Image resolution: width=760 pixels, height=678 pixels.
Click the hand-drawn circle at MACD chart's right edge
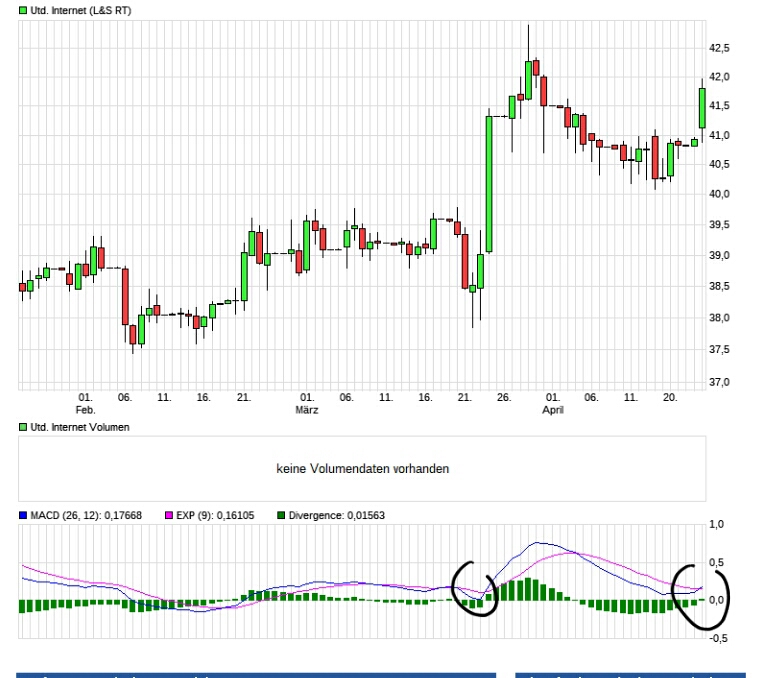pos(699,596)
